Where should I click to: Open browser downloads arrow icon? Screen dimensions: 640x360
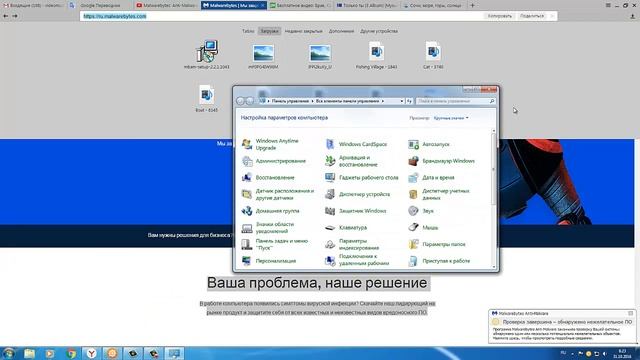click(x=633, y=16)
